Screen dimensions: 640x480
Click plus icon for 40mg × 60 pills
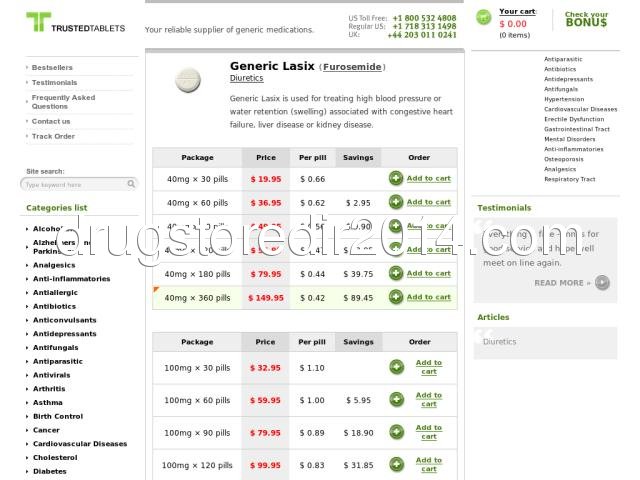(396, 202)
